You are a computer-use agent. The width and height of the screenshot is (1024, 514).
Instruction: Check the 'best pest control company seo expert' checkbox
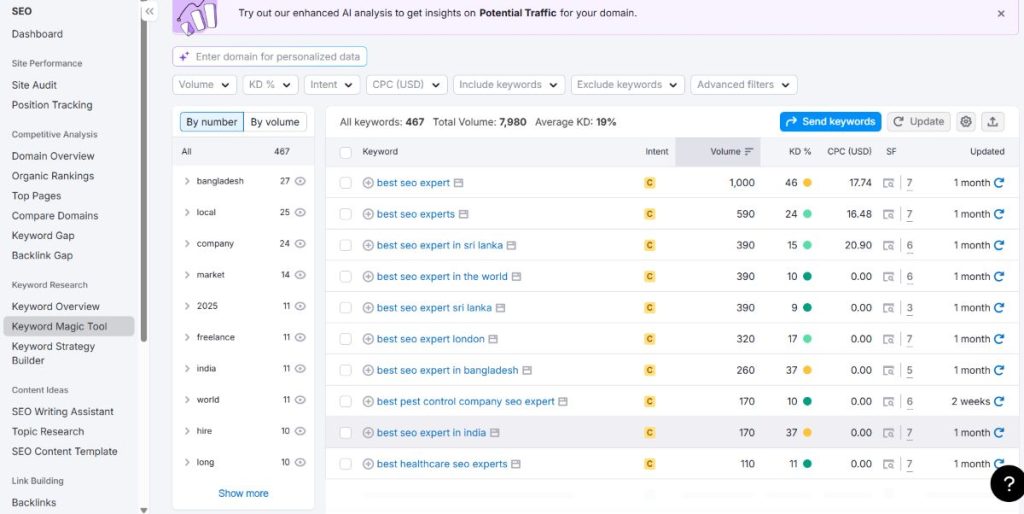(x=345, y=402)
